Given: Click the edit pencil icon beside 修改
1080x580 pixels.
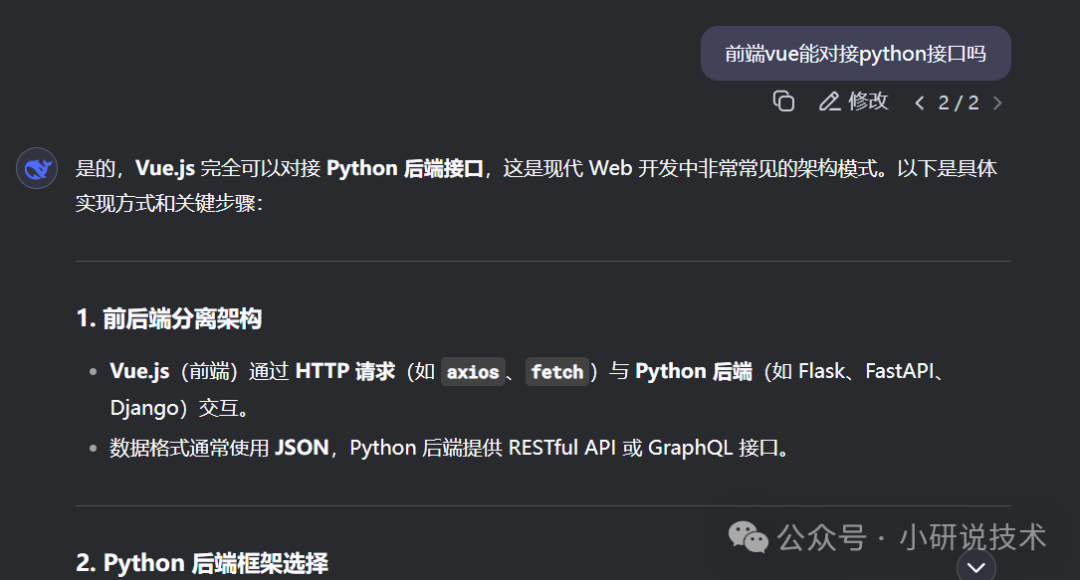Looking at the screenshot, I should click(829, 101).
